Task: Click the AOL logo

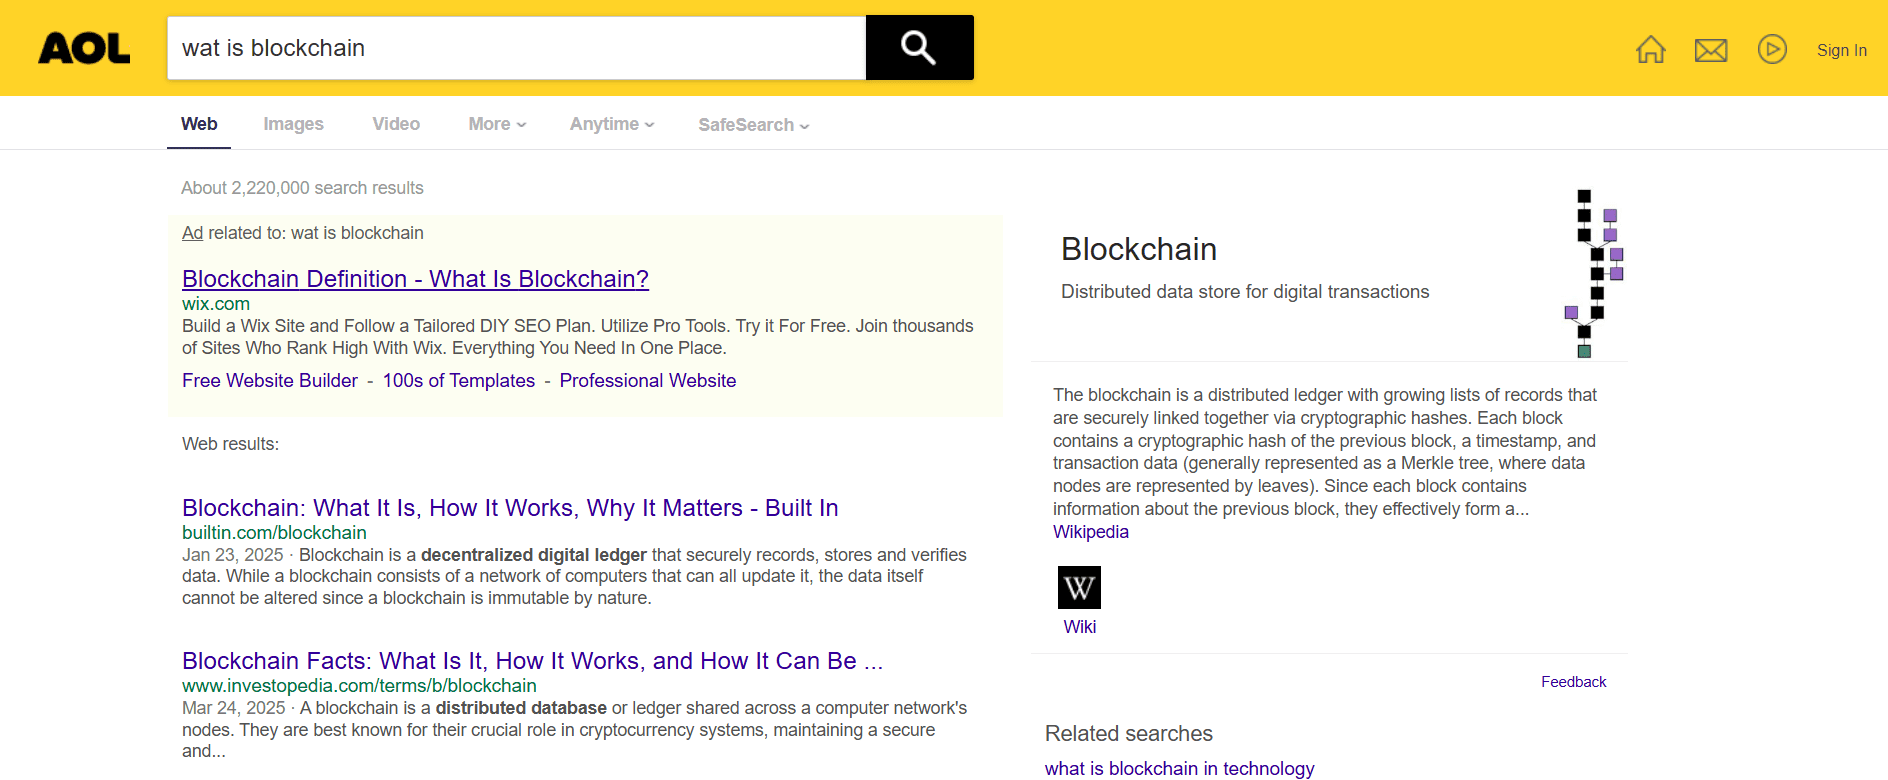Action: point(84,48)
